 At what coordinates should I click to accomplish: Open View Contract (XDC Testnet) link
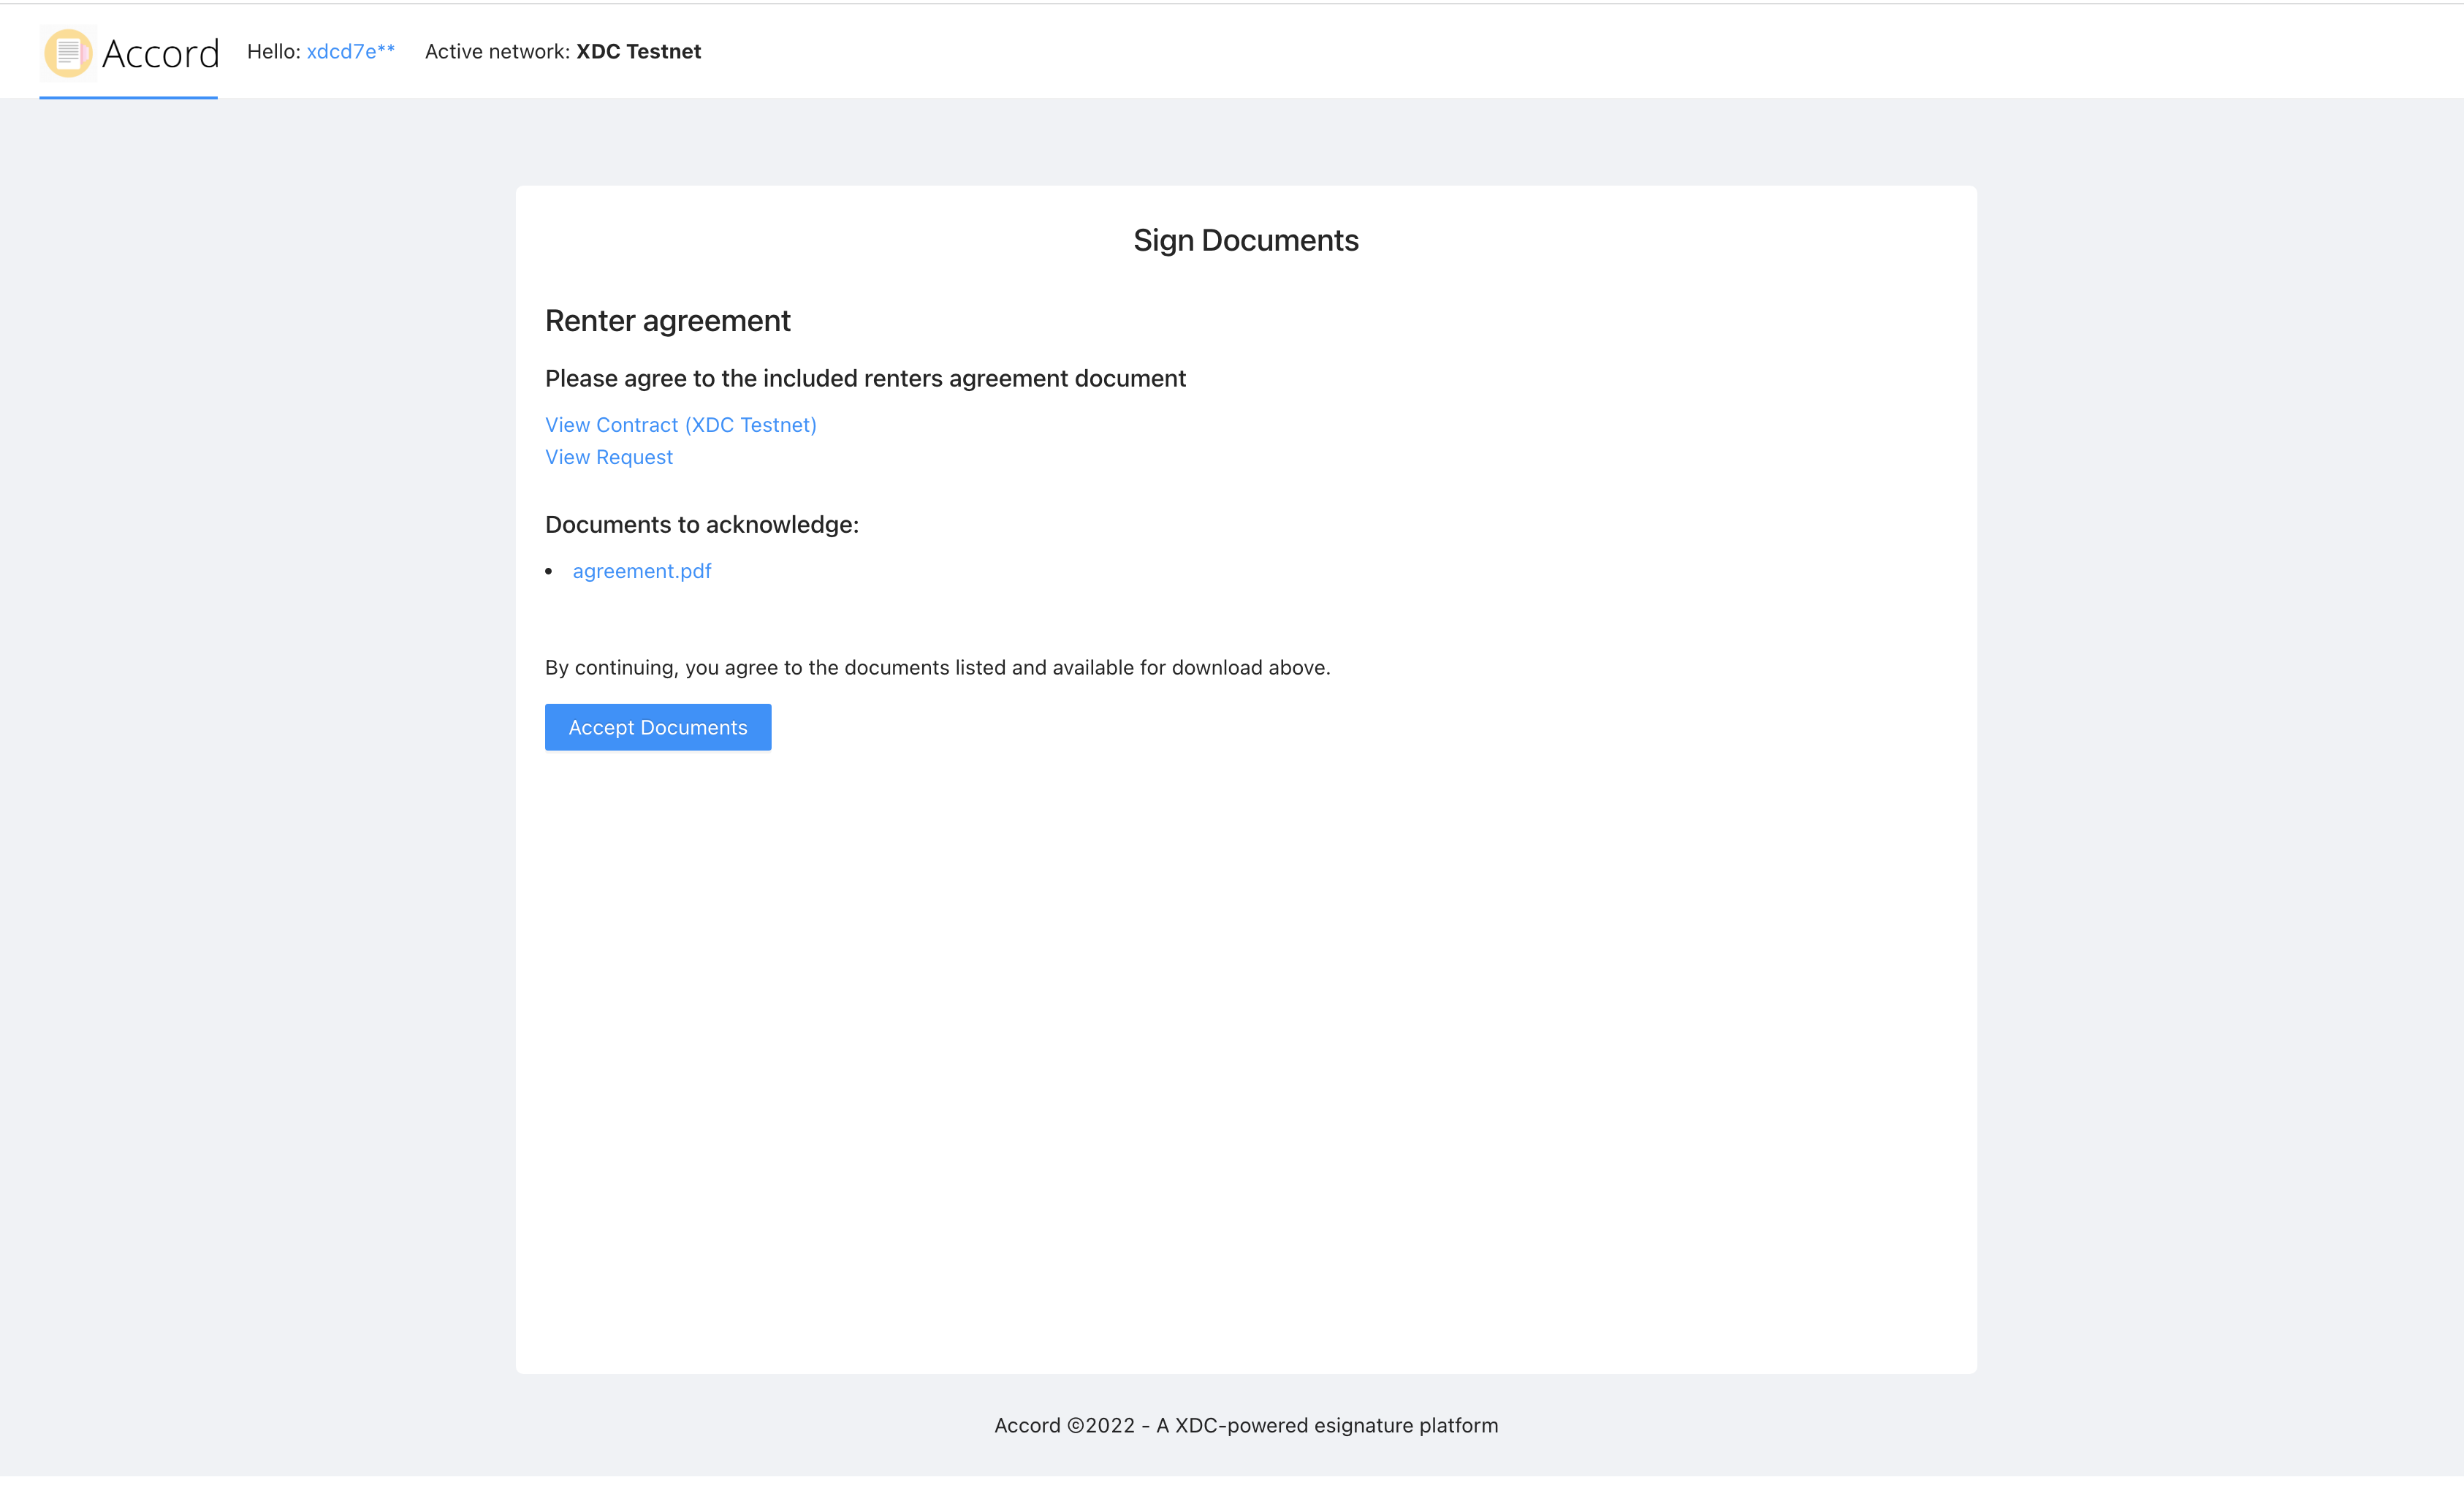[x=680, y=425]
